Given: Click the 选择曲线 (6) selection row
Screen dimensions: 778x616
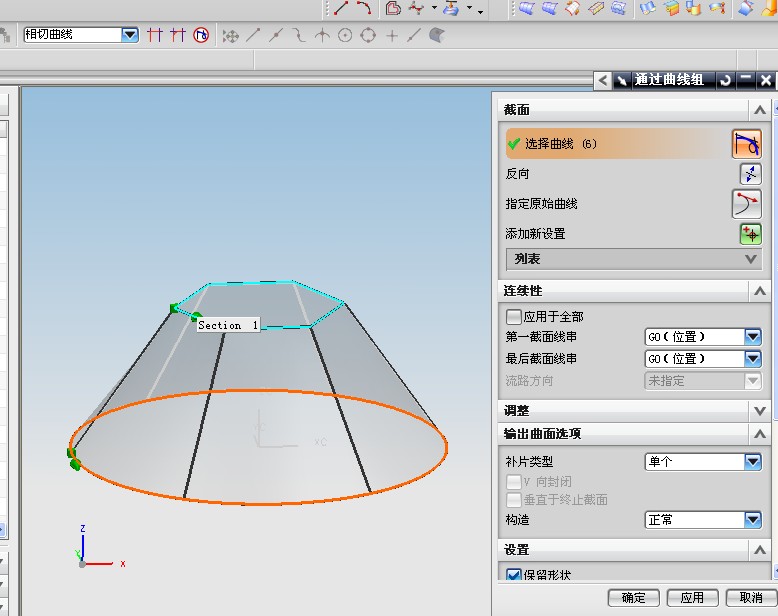Looking at the screenshot, I should click(618, 144).
